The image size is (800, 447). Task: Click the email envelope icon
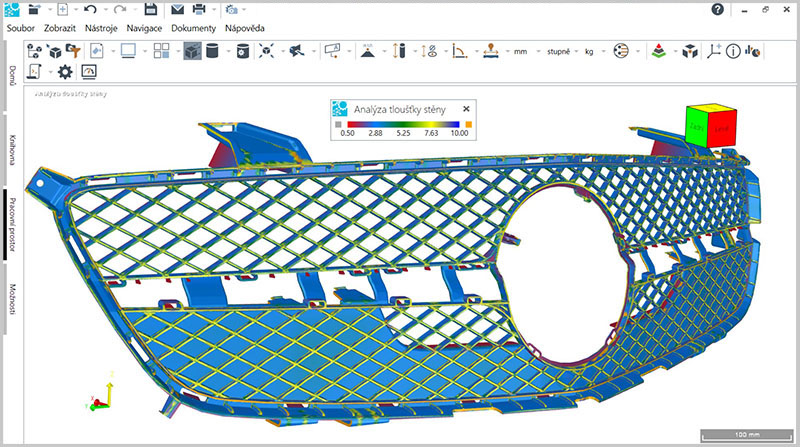tap(176, 9)
